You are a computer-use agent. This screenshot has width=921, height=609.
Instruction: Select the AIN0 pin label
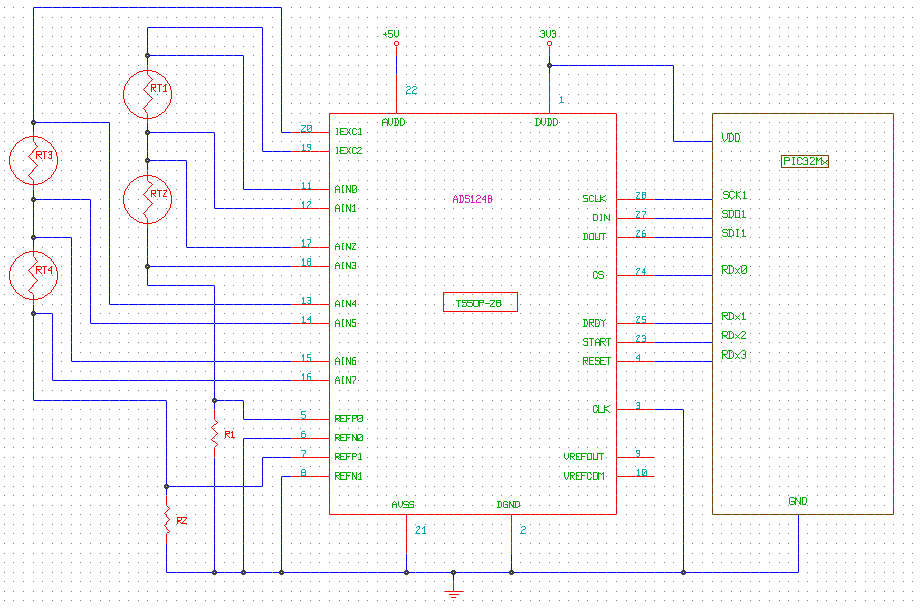346,189
